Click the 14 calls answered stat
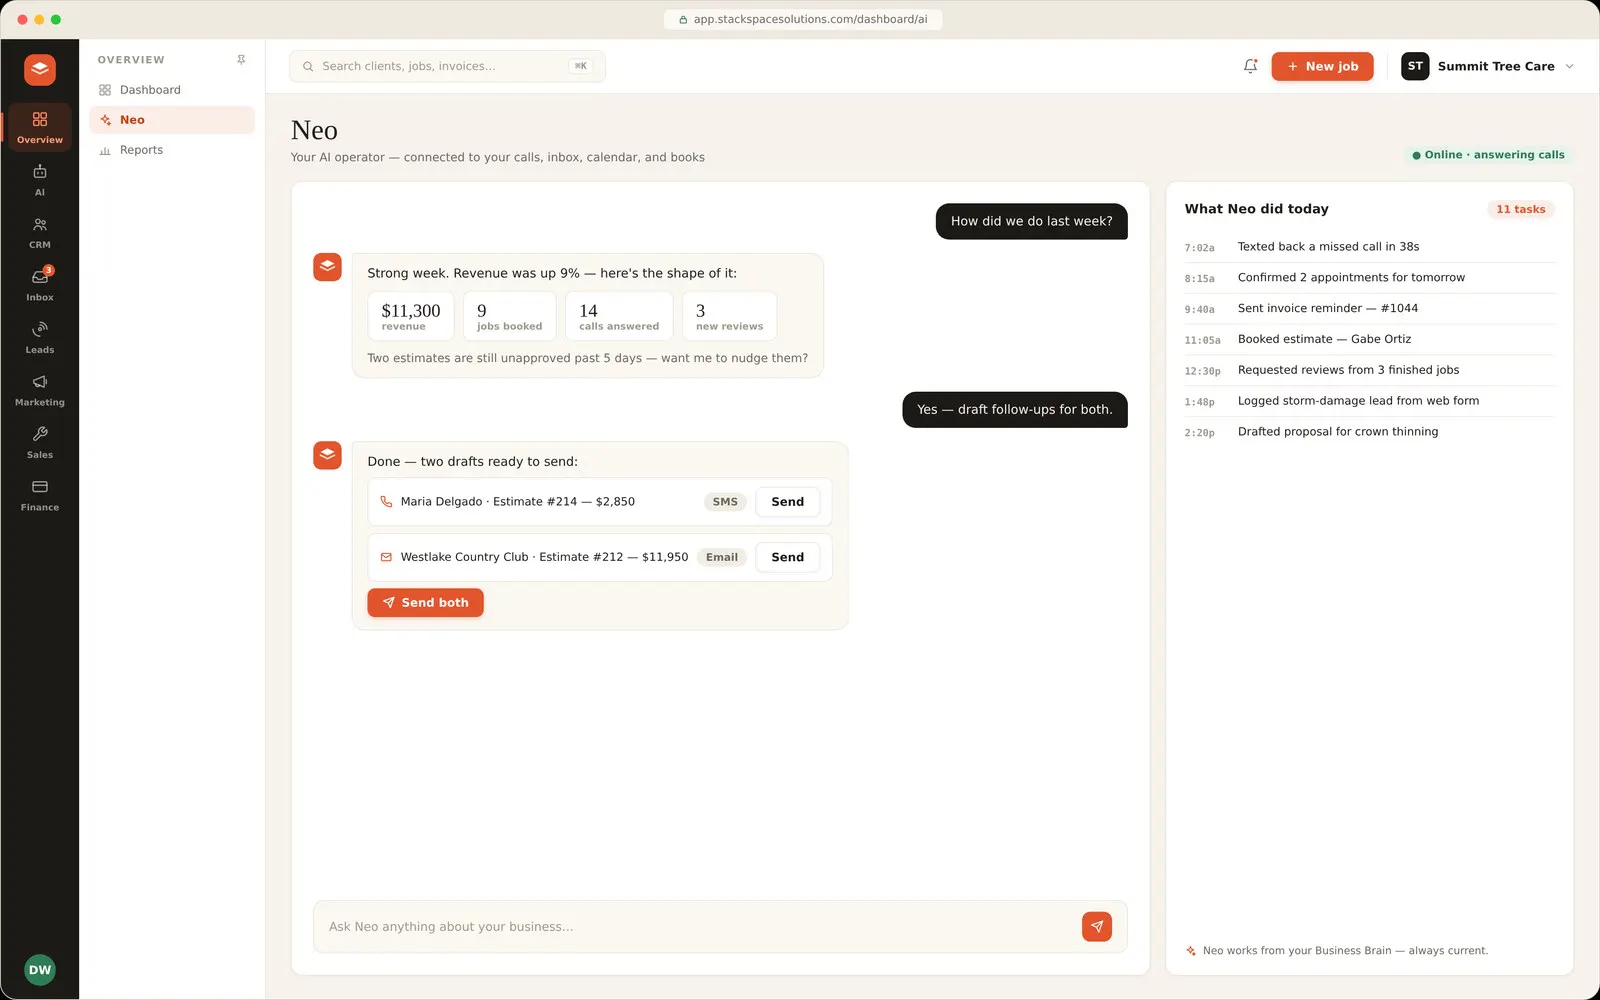 click(619, 316)
